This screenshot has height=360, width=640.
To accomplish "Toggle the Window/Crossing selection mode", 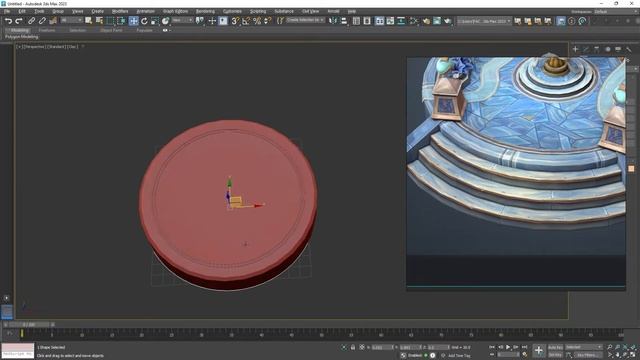I will 121,21.
